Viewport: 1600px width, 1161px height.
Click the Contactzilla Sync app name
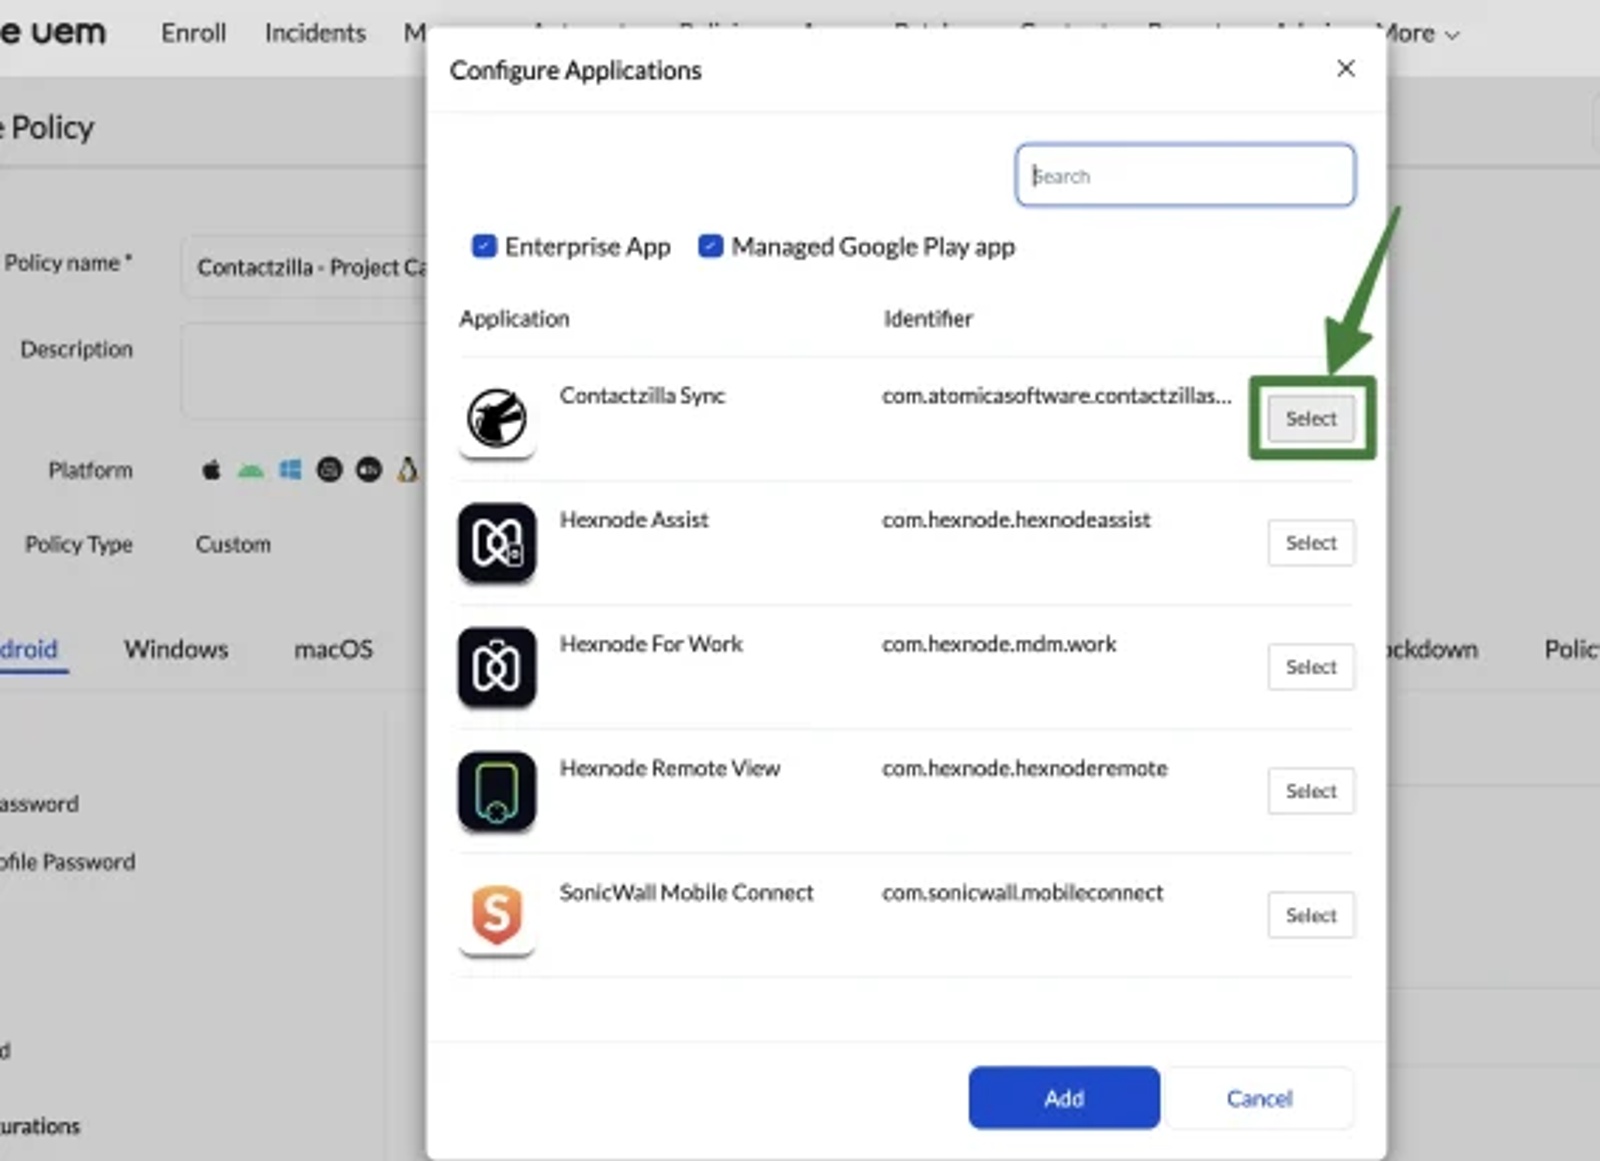[642, 395]
